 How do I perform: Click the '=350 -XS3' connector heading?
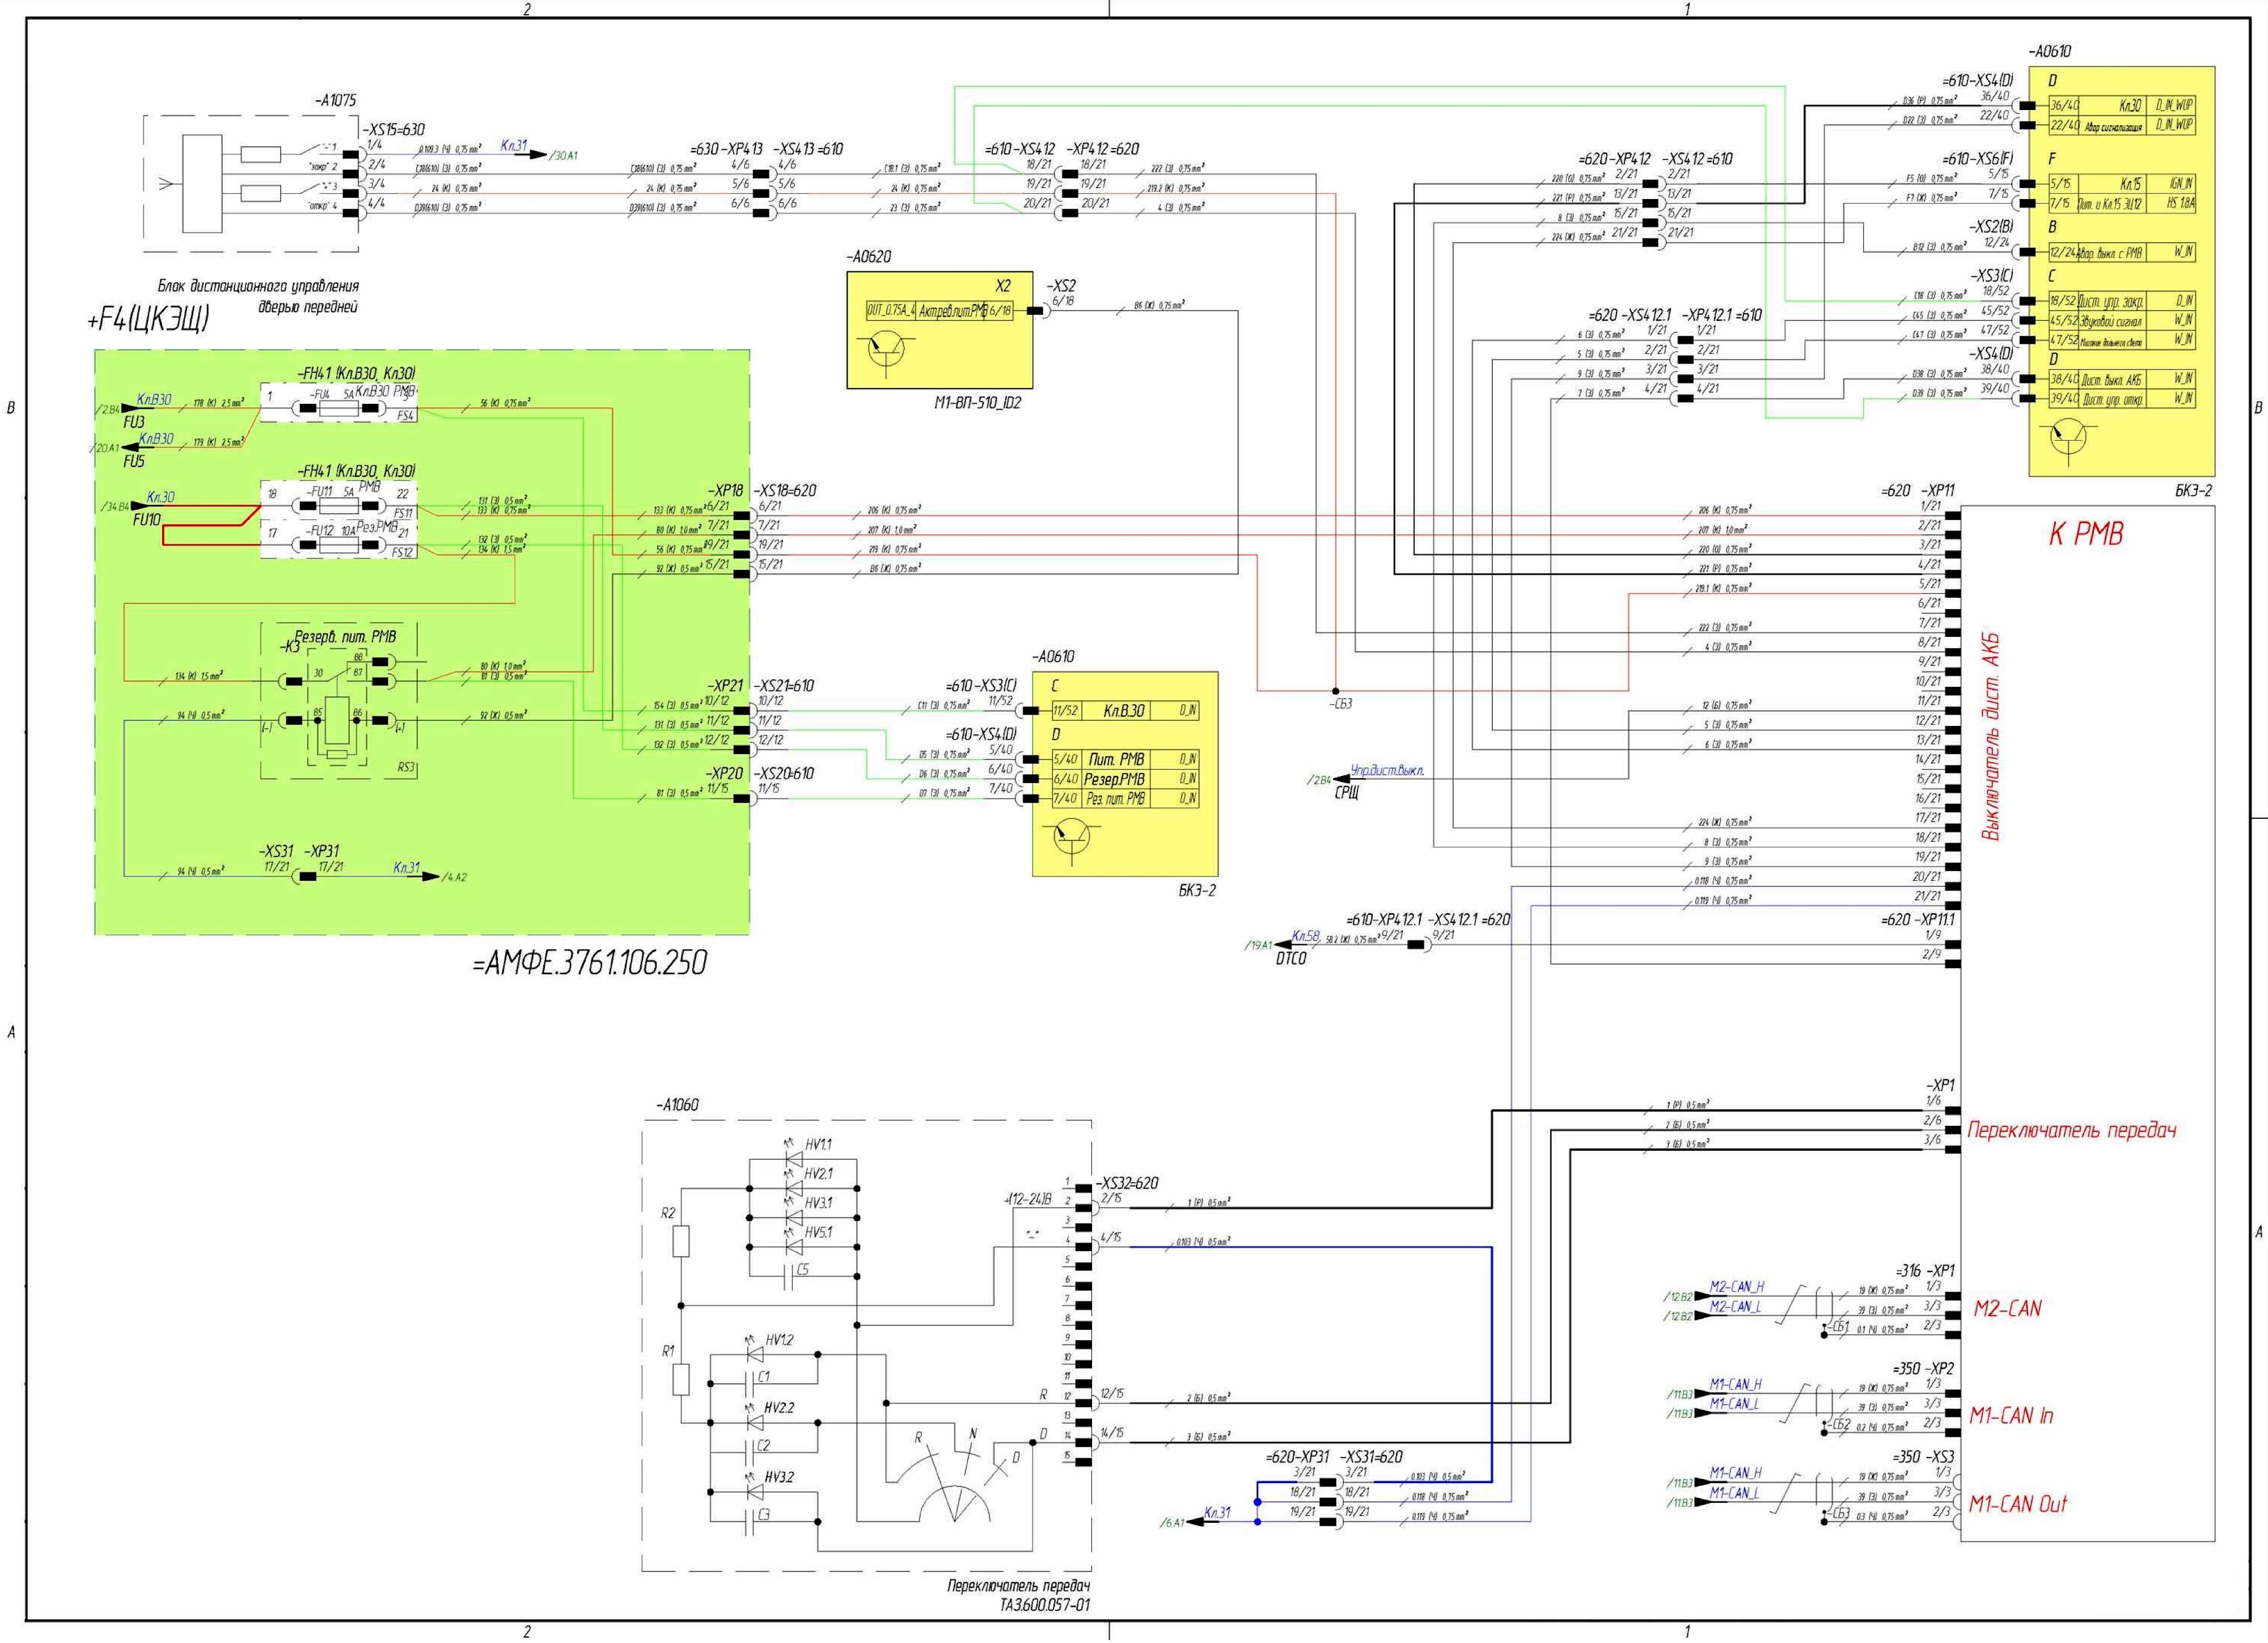click(x=1923, y=1457)
